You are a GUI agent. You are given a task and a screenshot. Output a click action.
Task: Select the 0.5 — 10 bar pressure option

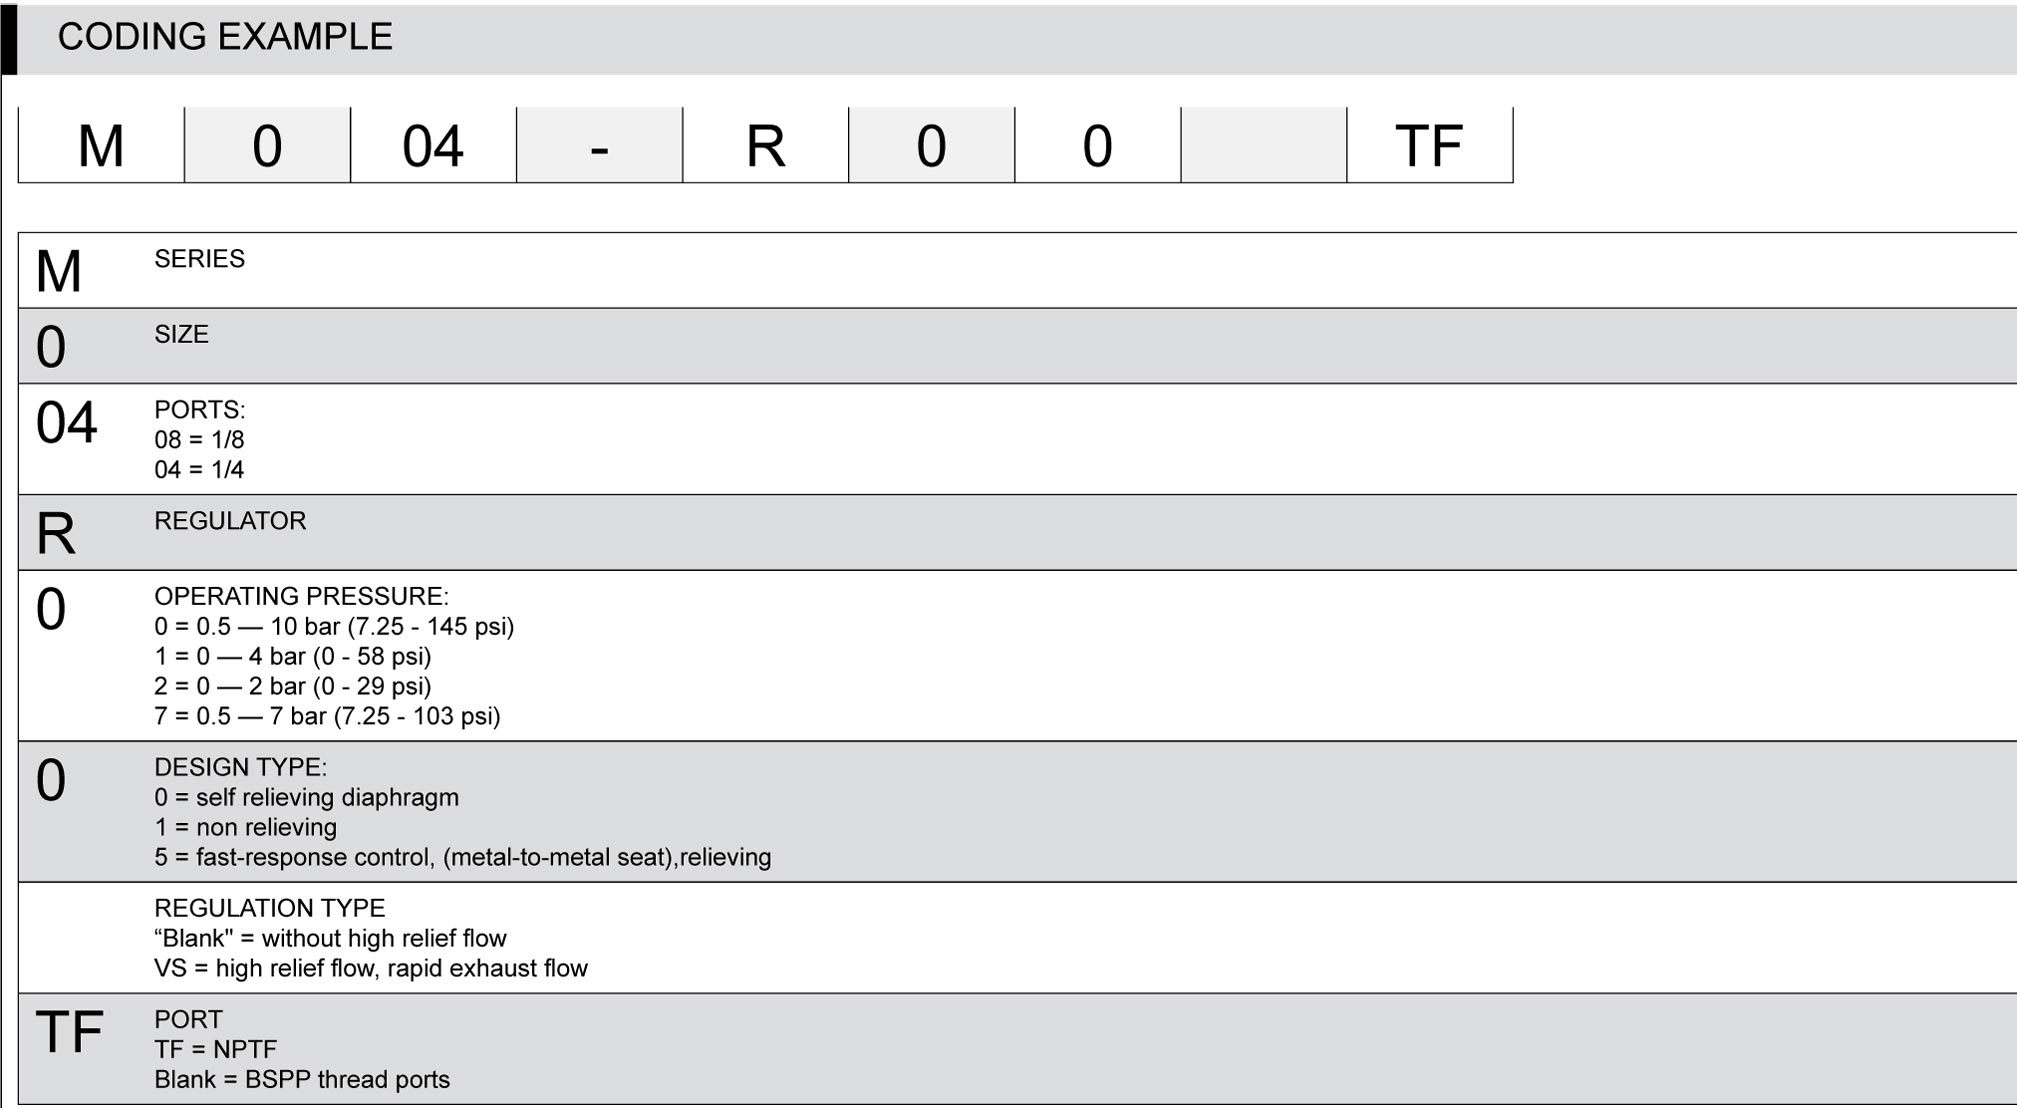[x=334, y=627]
